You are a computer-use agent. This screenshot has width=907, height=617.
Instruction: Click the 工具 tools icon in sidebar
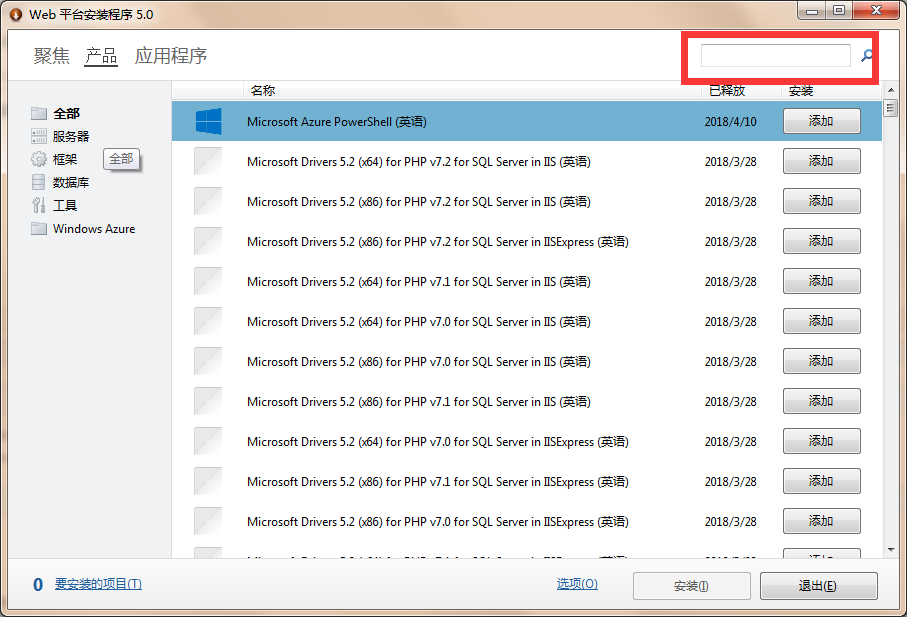click(39, 205)
